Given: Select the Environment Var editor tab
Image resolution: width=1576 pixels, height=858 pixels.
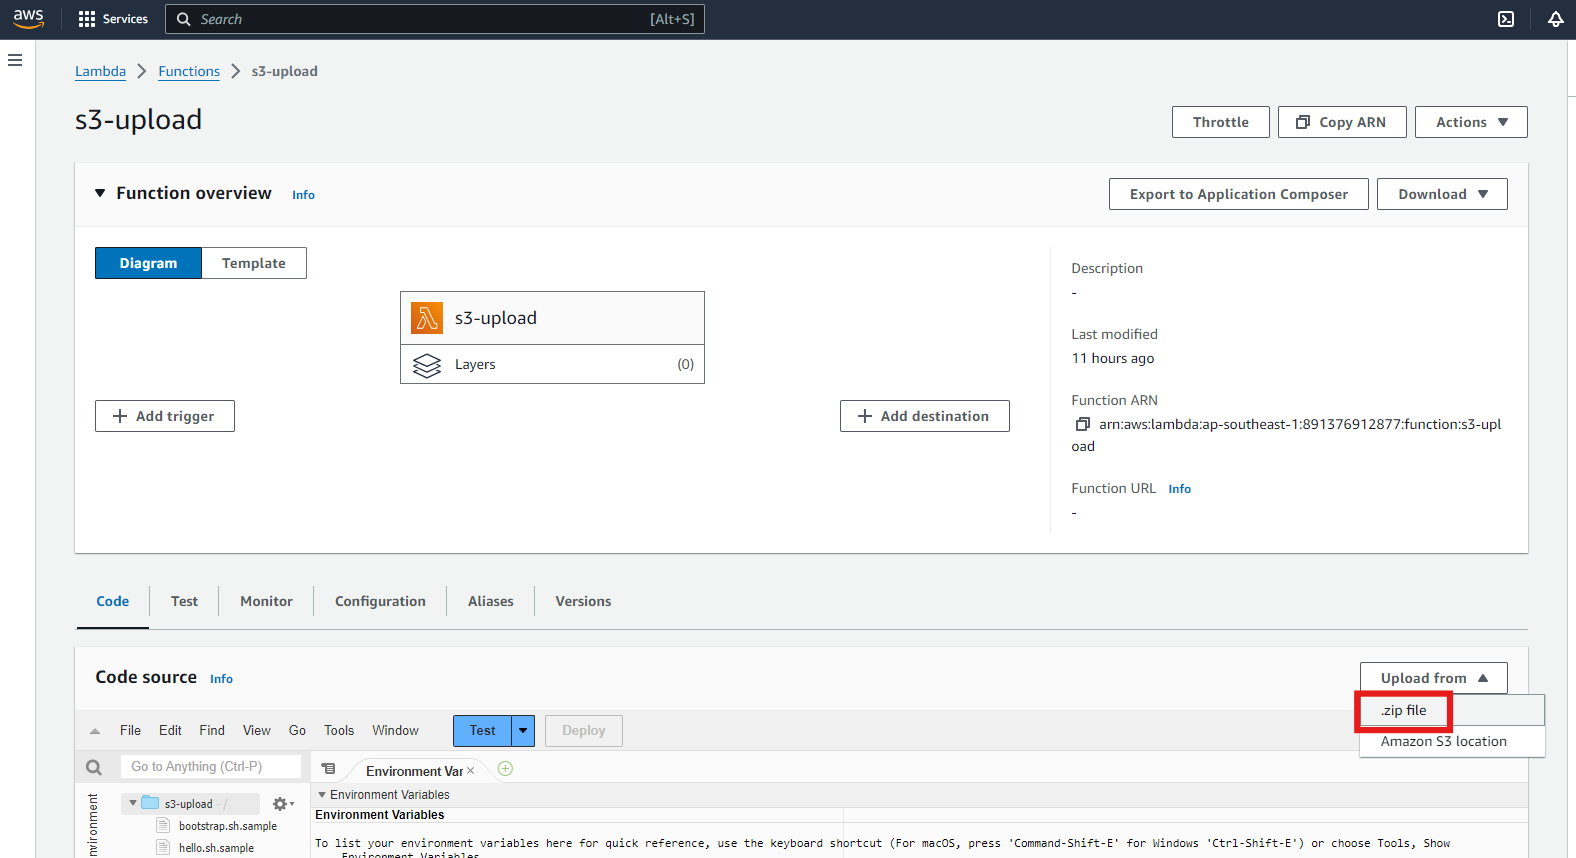Looking at the screenshot, I should 414,771.
